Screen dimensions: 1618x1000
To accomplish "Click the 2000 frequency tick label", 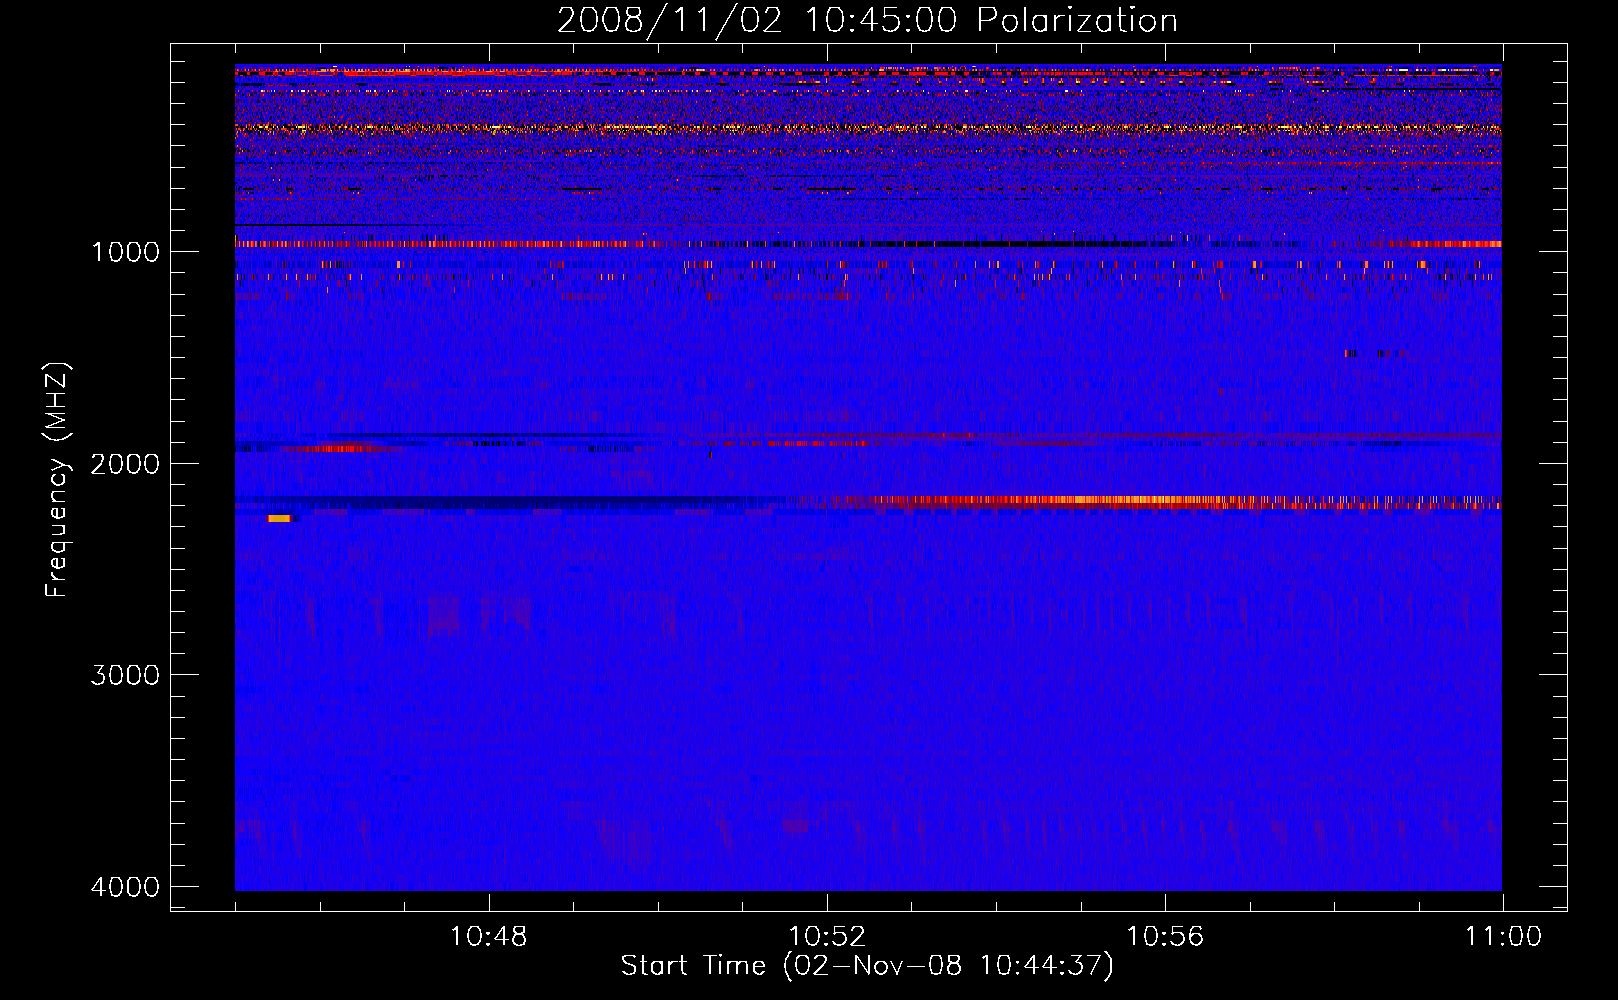I will 125,464.
